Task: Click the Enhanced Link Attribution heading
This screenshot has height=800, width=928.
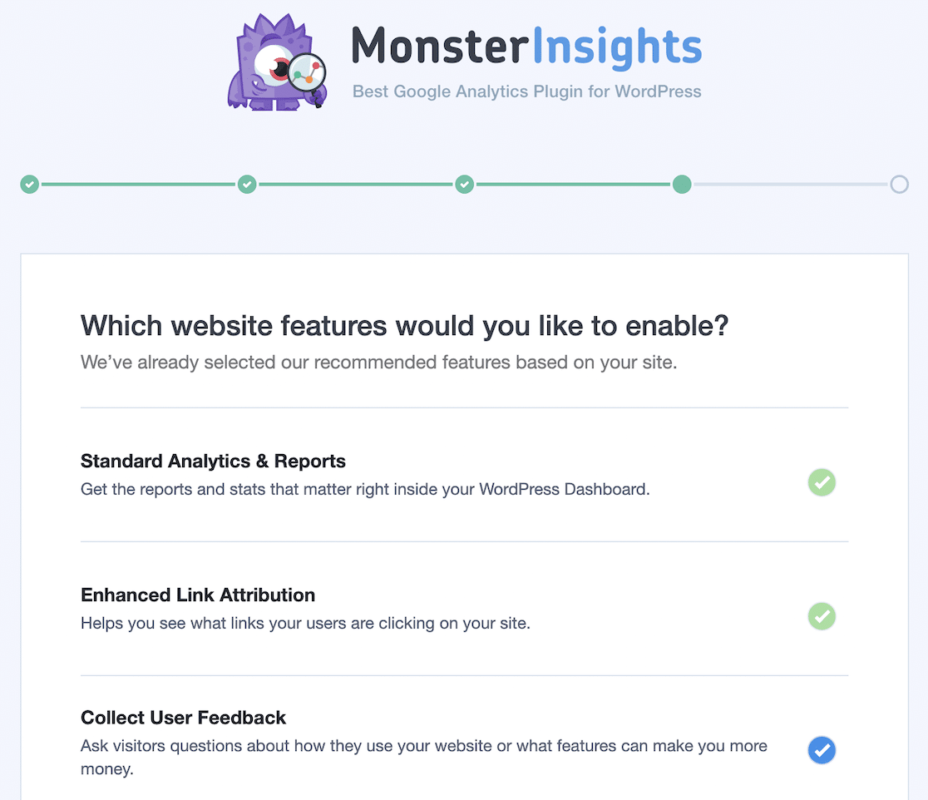Action: tap(198, 595)
